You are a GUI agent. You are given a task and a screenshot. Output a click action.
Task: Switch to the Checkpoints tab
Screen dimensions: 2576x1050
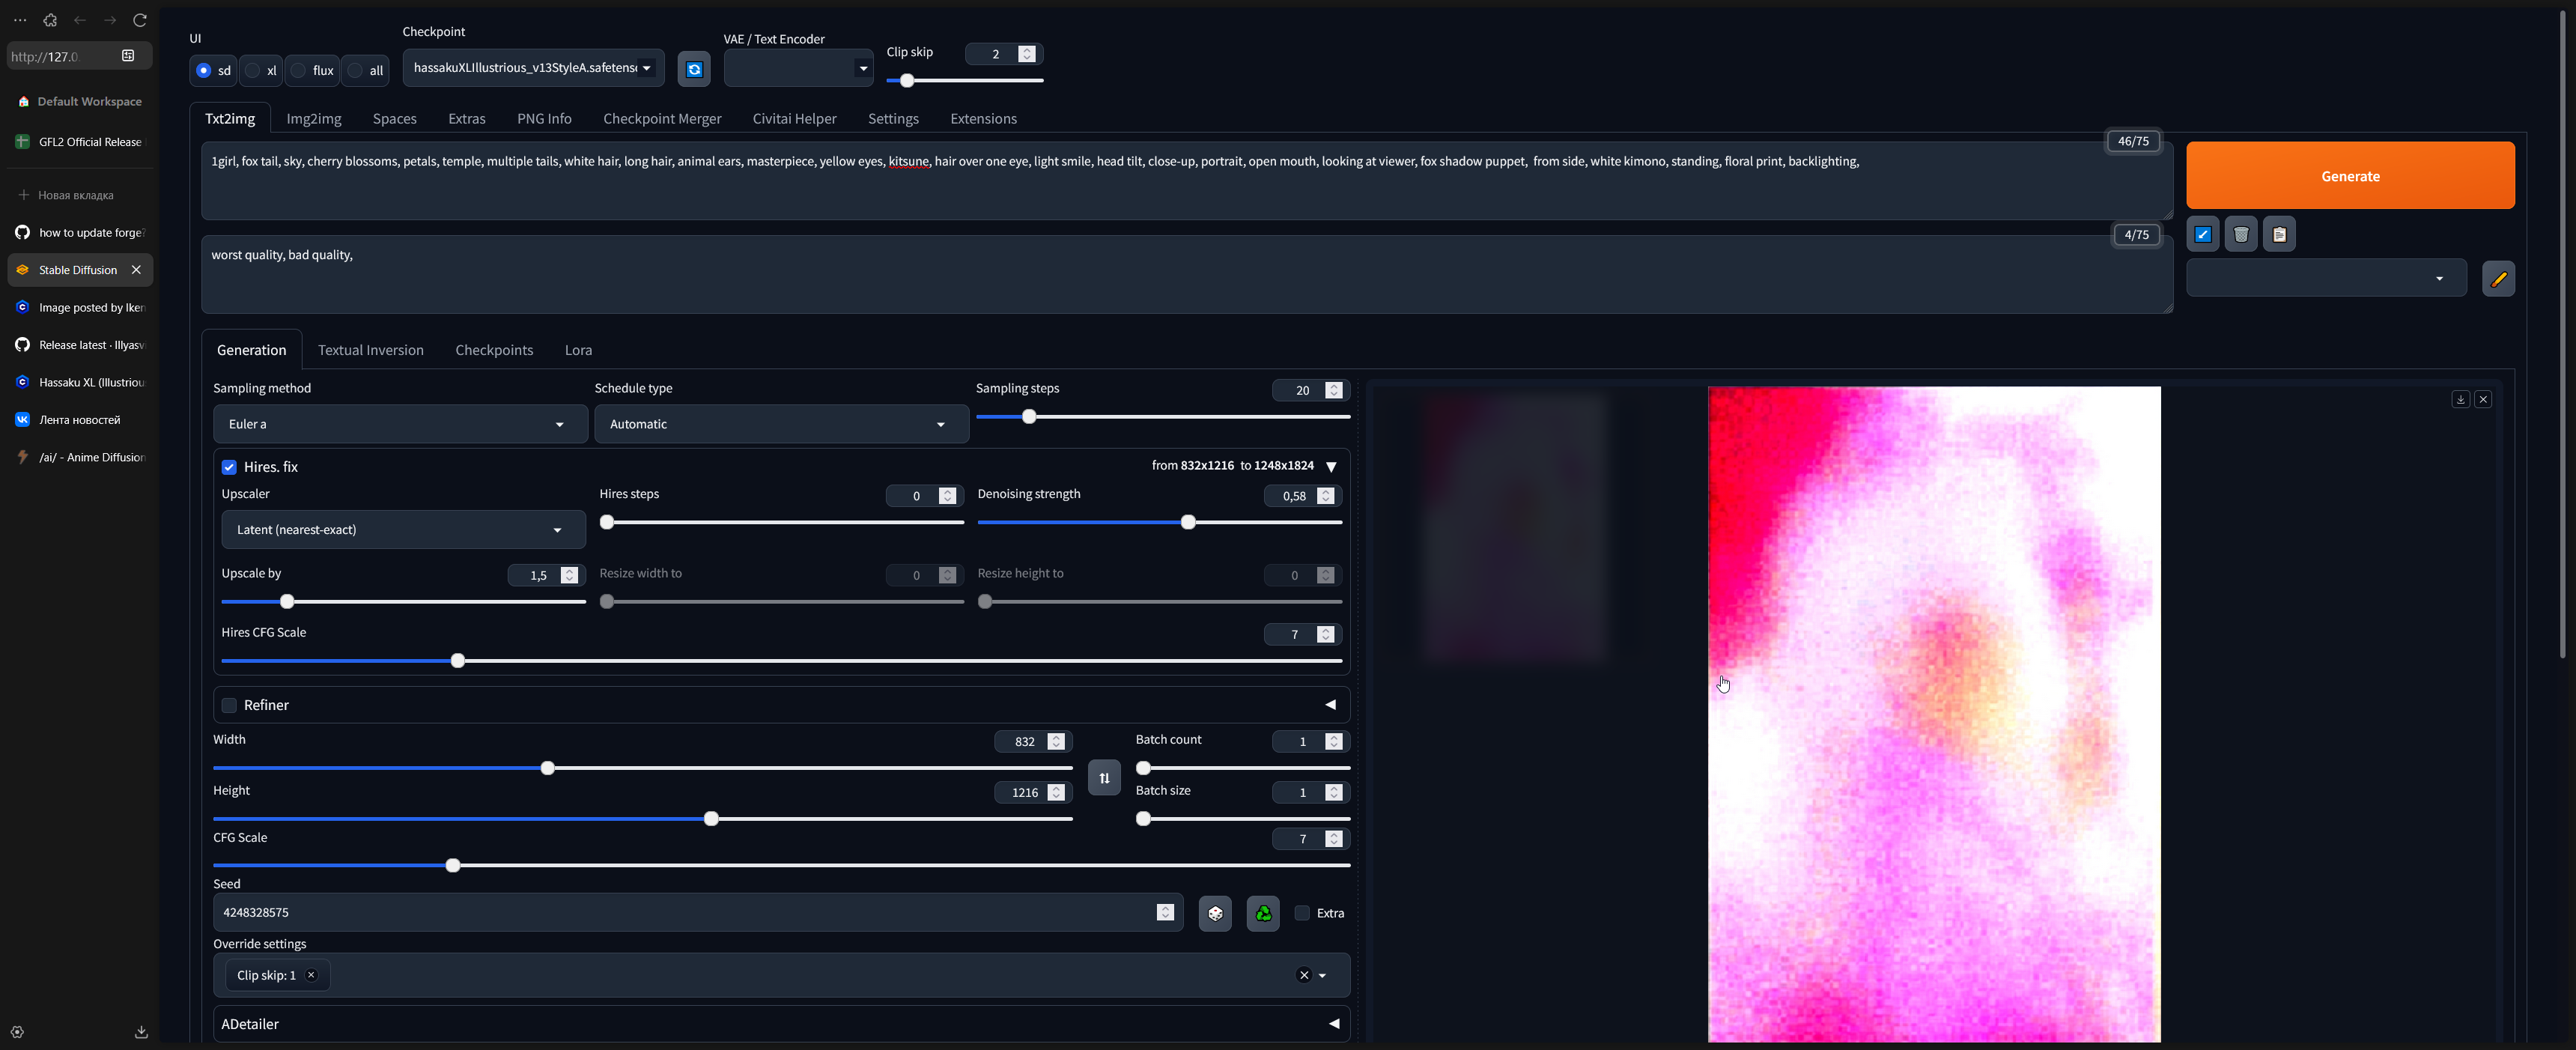click(494, 350)
